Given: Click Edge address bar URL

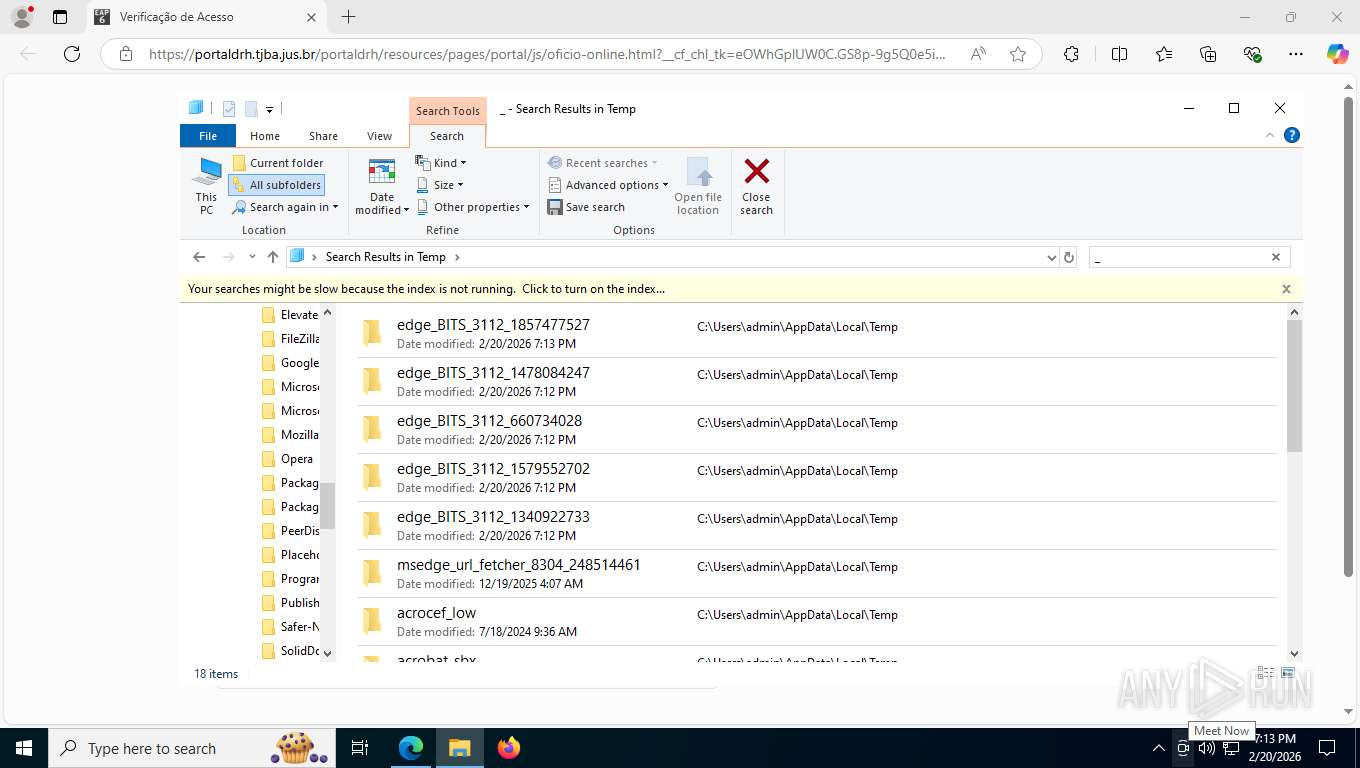Looking at the screenshot, I should click(547, 54).
